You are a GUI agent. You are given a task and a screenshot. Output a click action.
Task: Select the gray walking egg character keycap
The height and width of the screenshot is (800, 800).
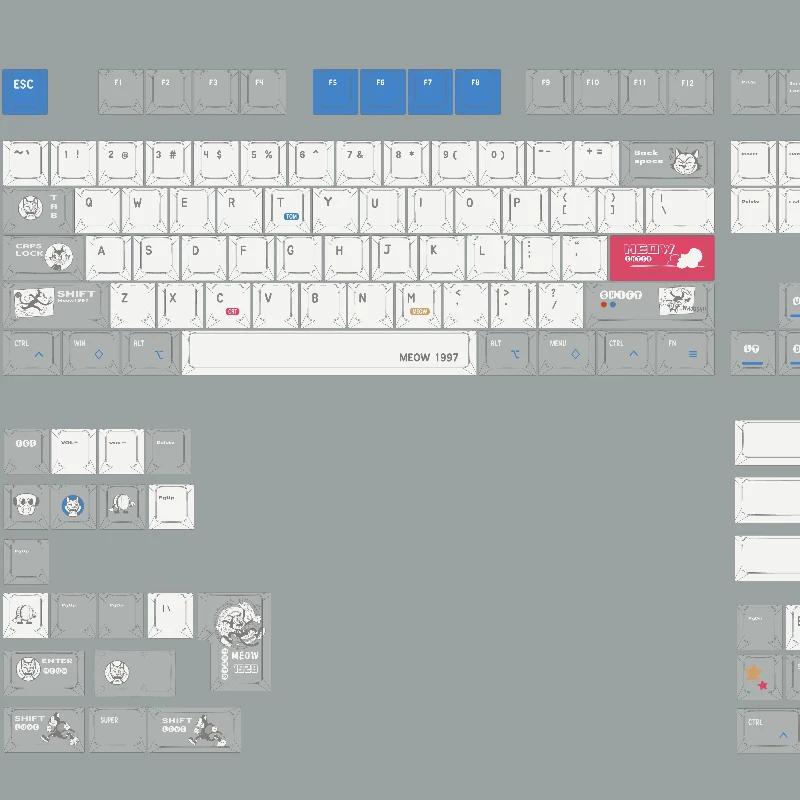122,507
